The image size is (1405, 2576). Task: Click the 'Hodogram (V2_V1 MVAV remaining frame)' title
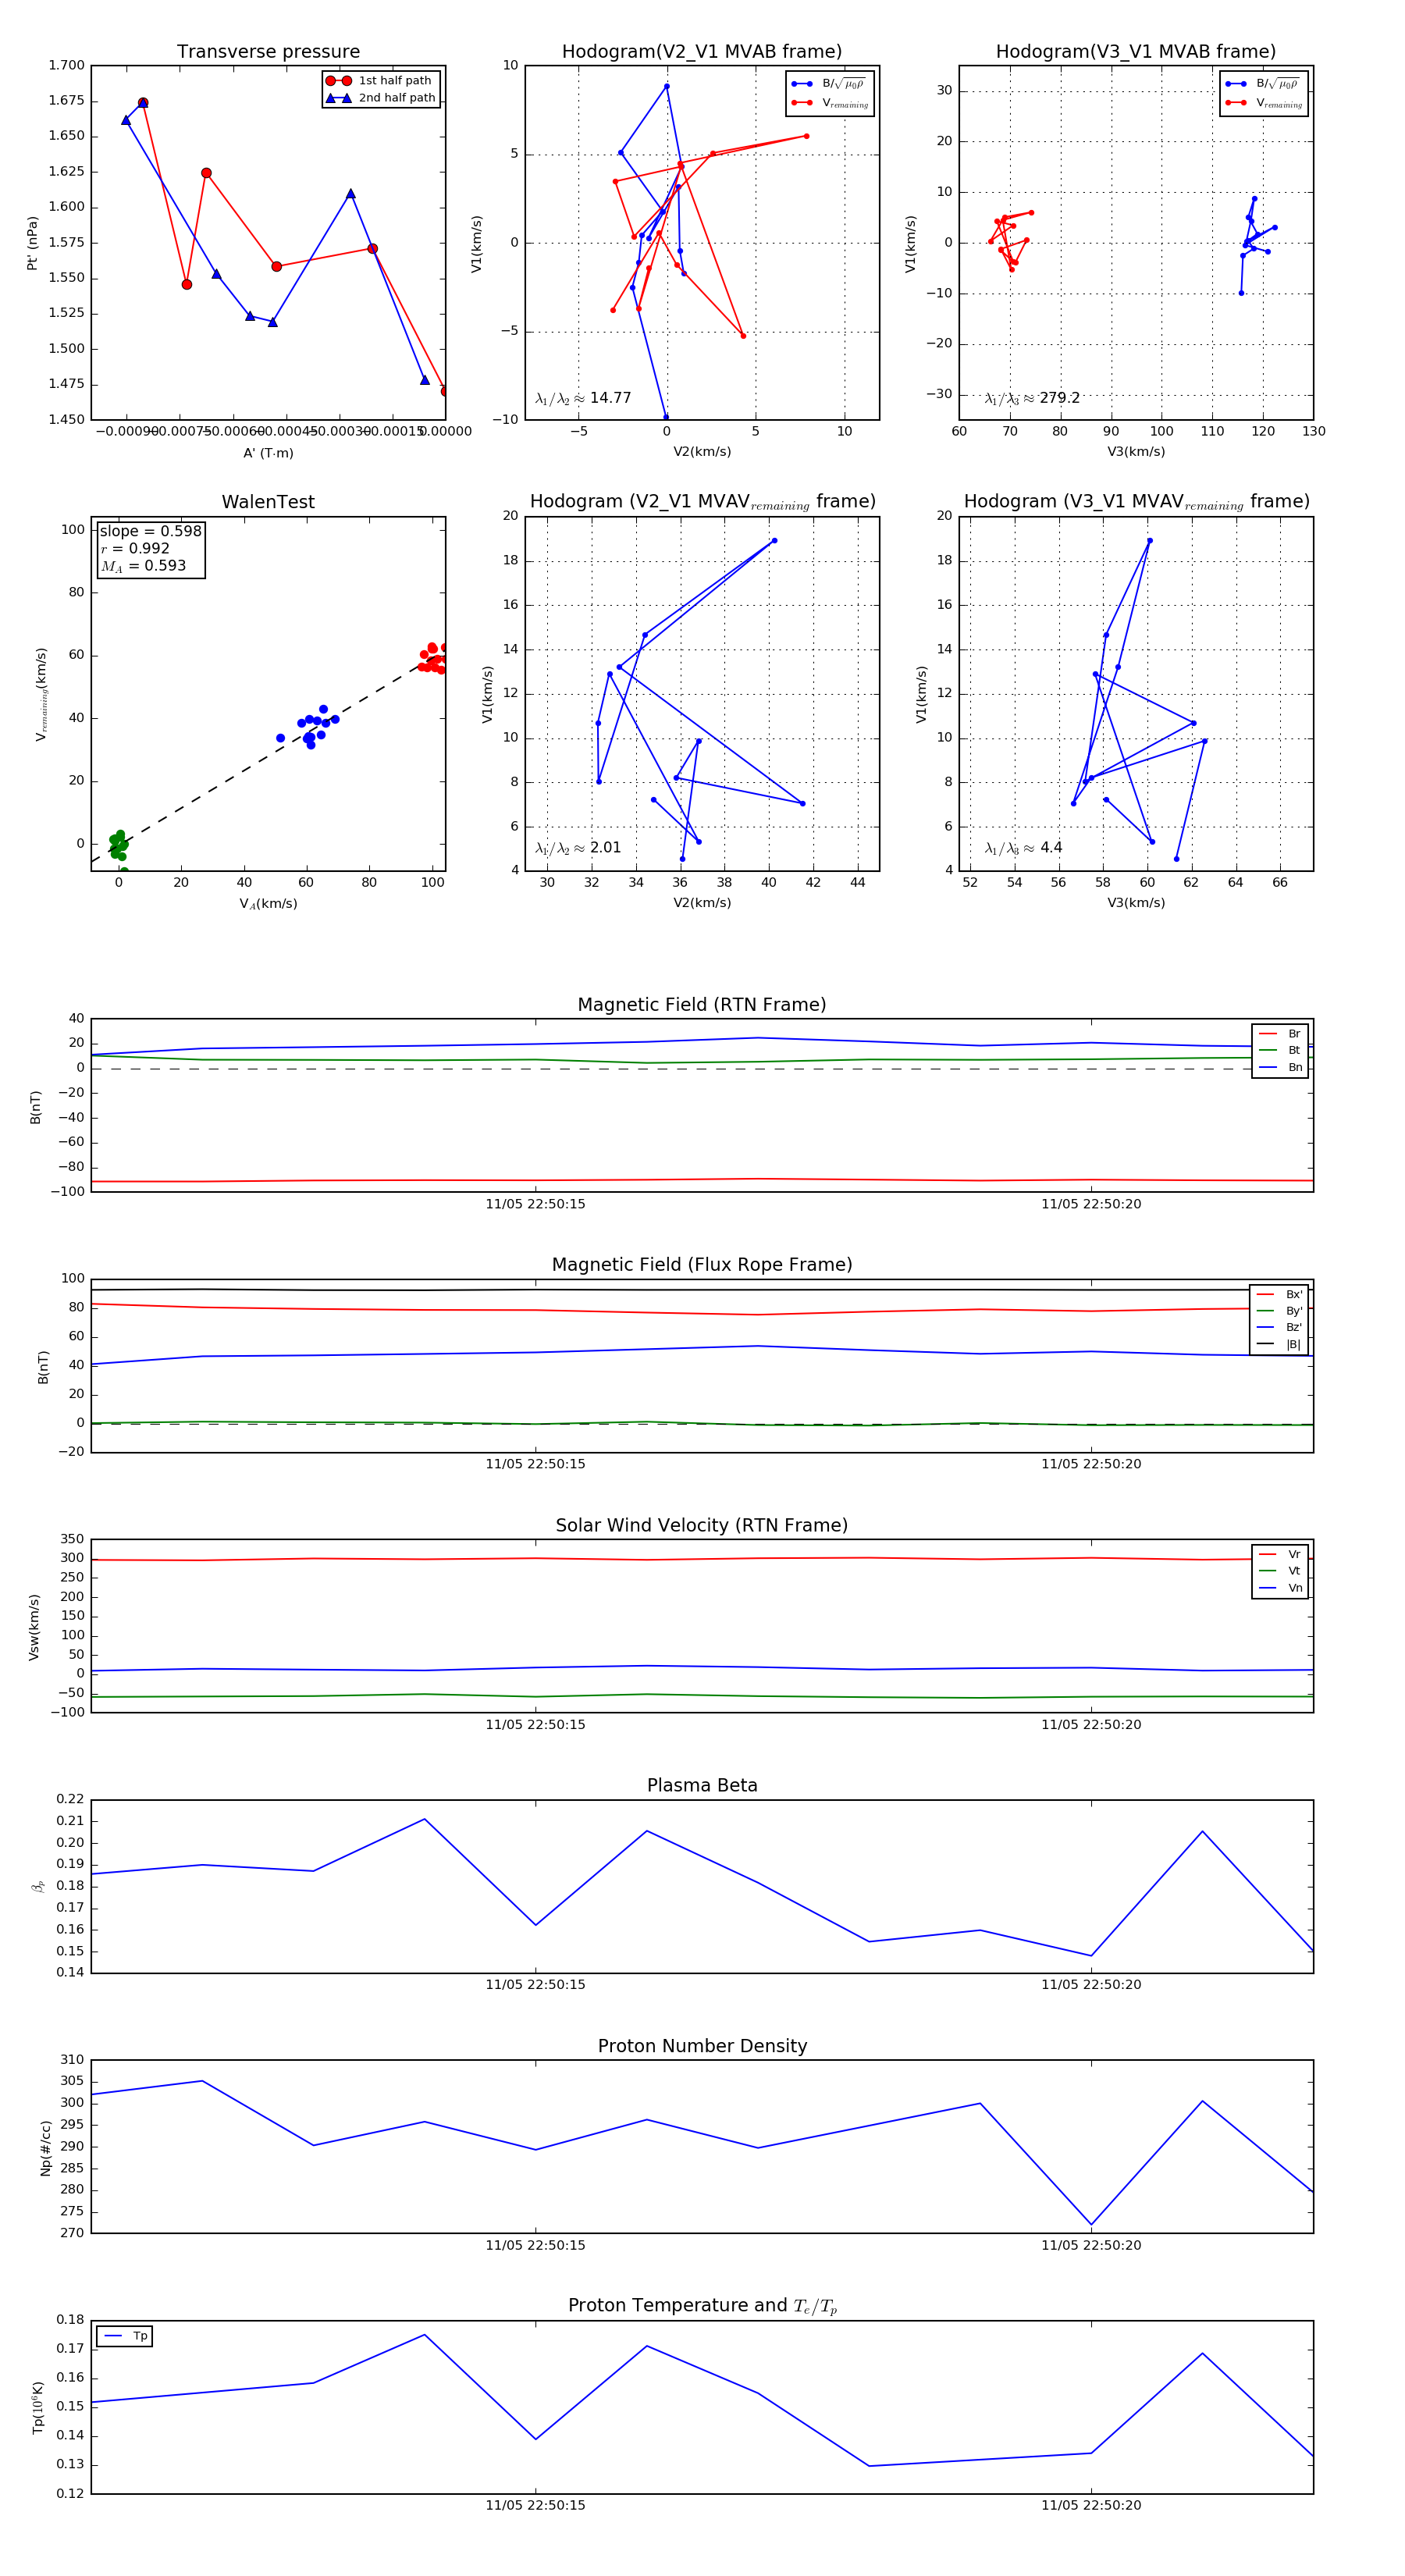coord(702,502)
